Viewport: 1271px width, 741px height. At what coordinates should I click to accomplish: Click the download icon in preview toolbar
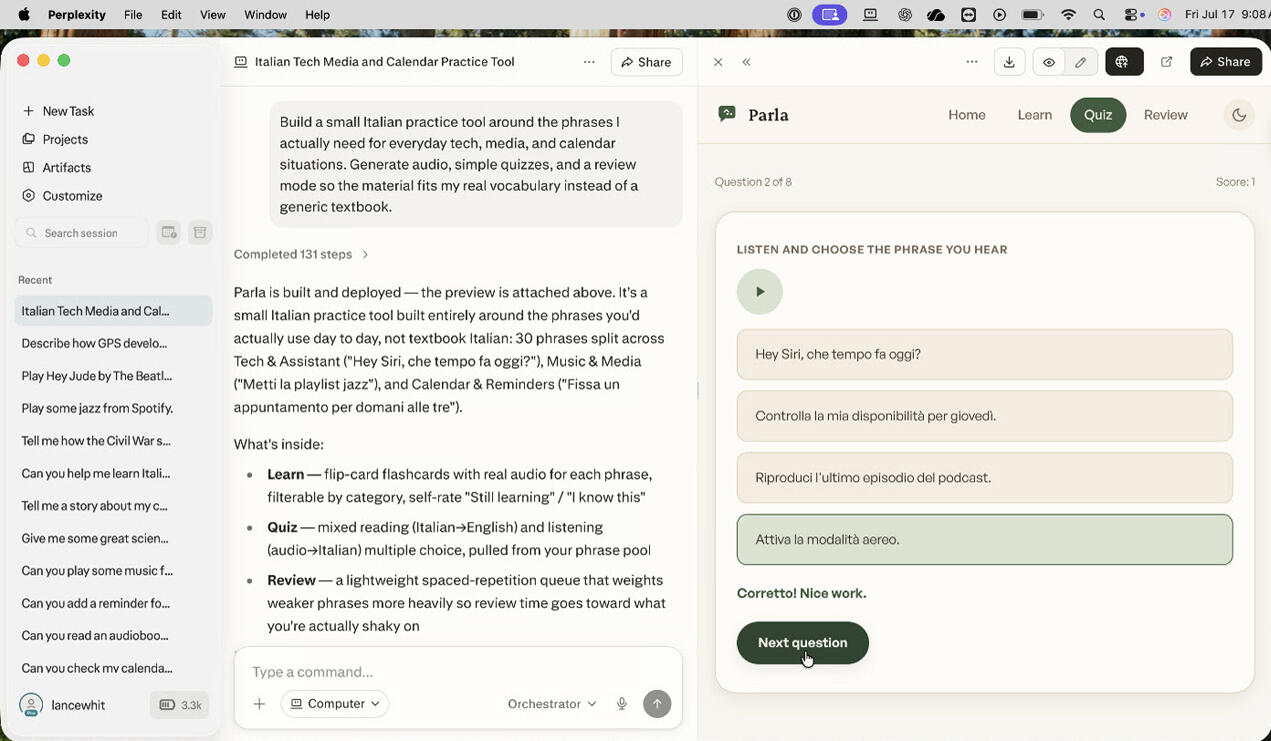pyautogui.click(x=1009, y=62)
